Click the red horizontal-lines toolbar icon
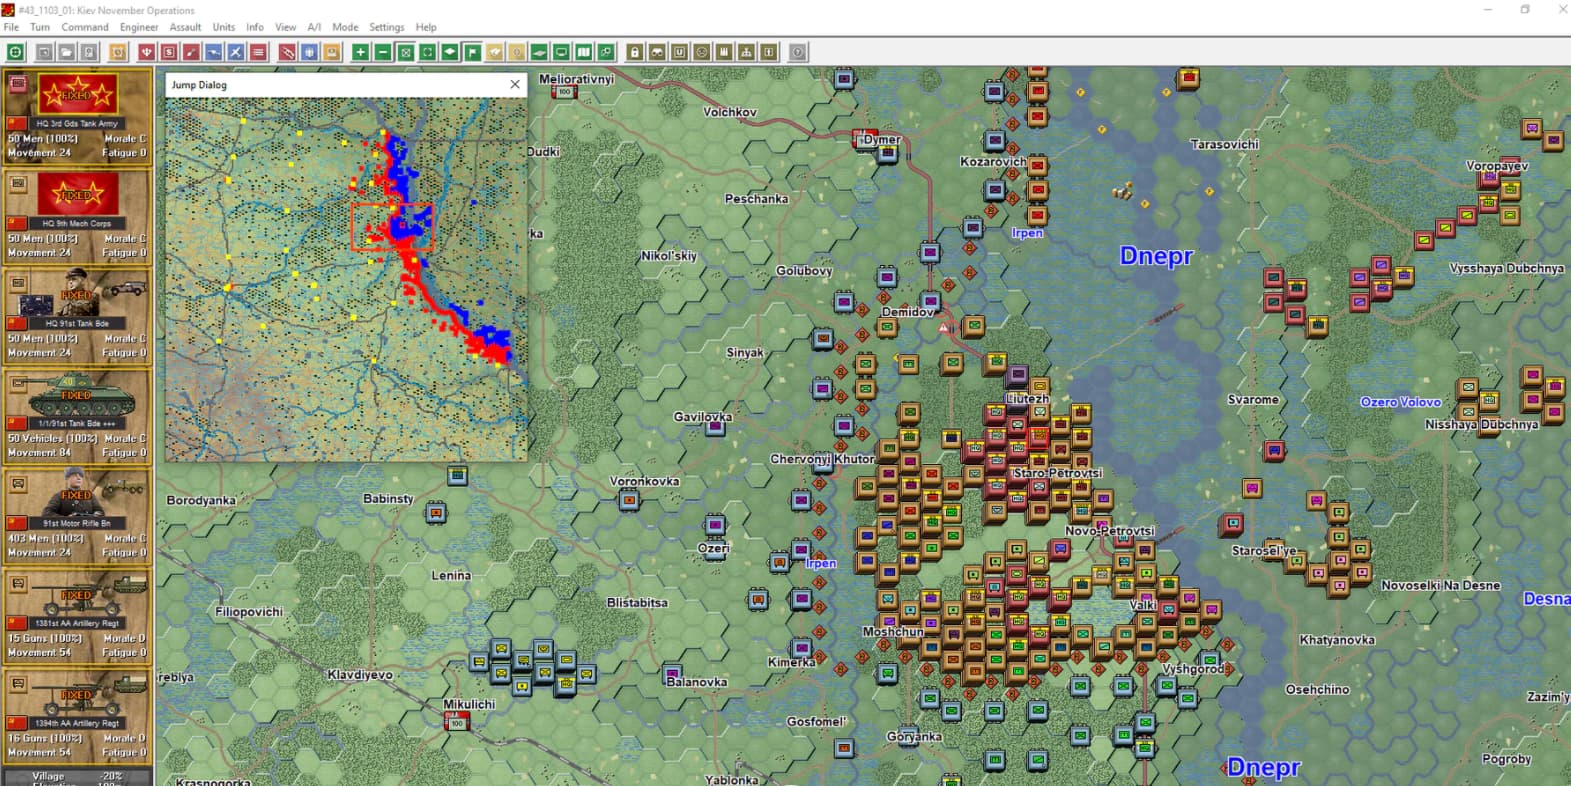 pyautogui.click(x=258, y=52)
